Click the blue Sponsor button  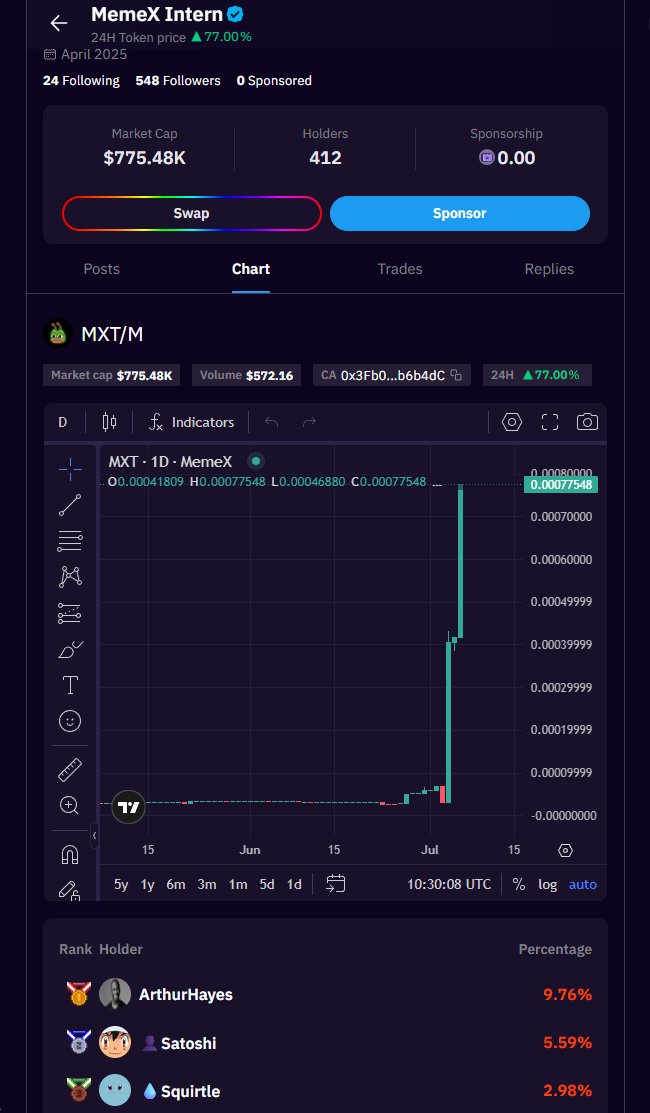click(x=460, y=213)
